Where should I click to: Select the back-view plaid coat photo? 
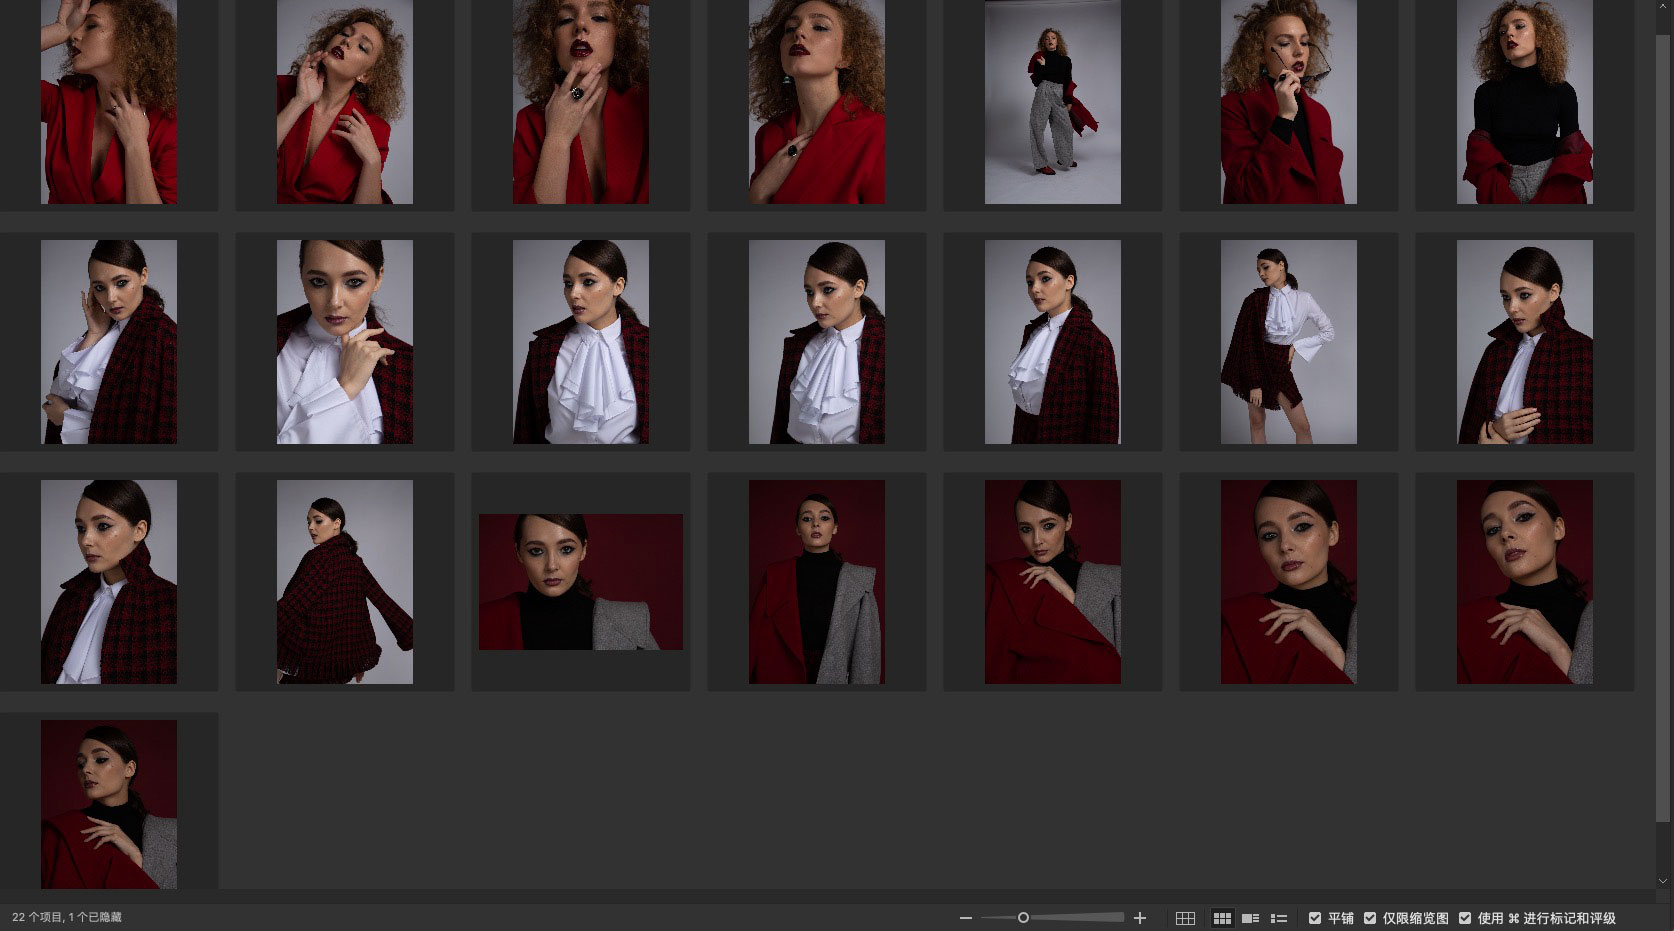[344, 582]
